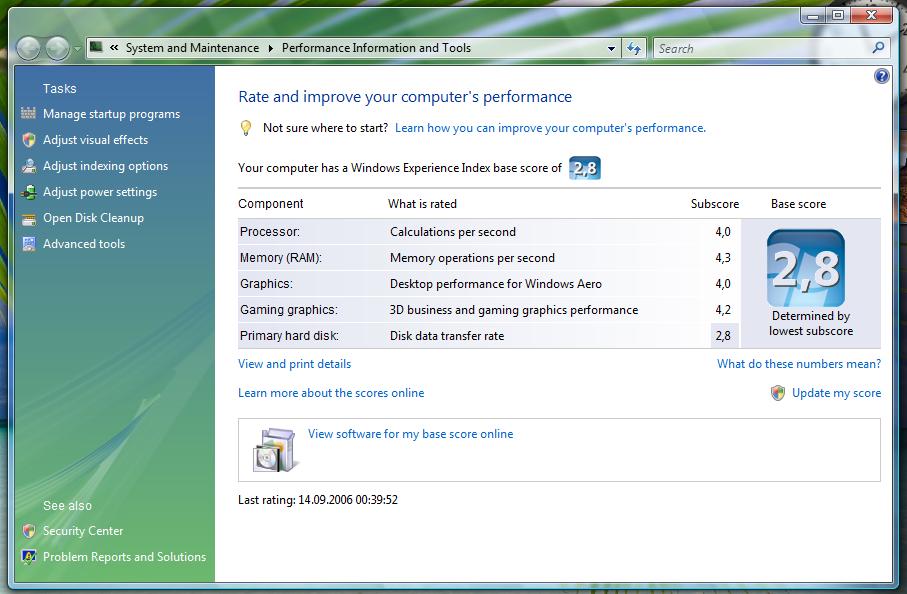Click the magnifying glass search icon
907x594 pixels.
(x=878, y=48)
